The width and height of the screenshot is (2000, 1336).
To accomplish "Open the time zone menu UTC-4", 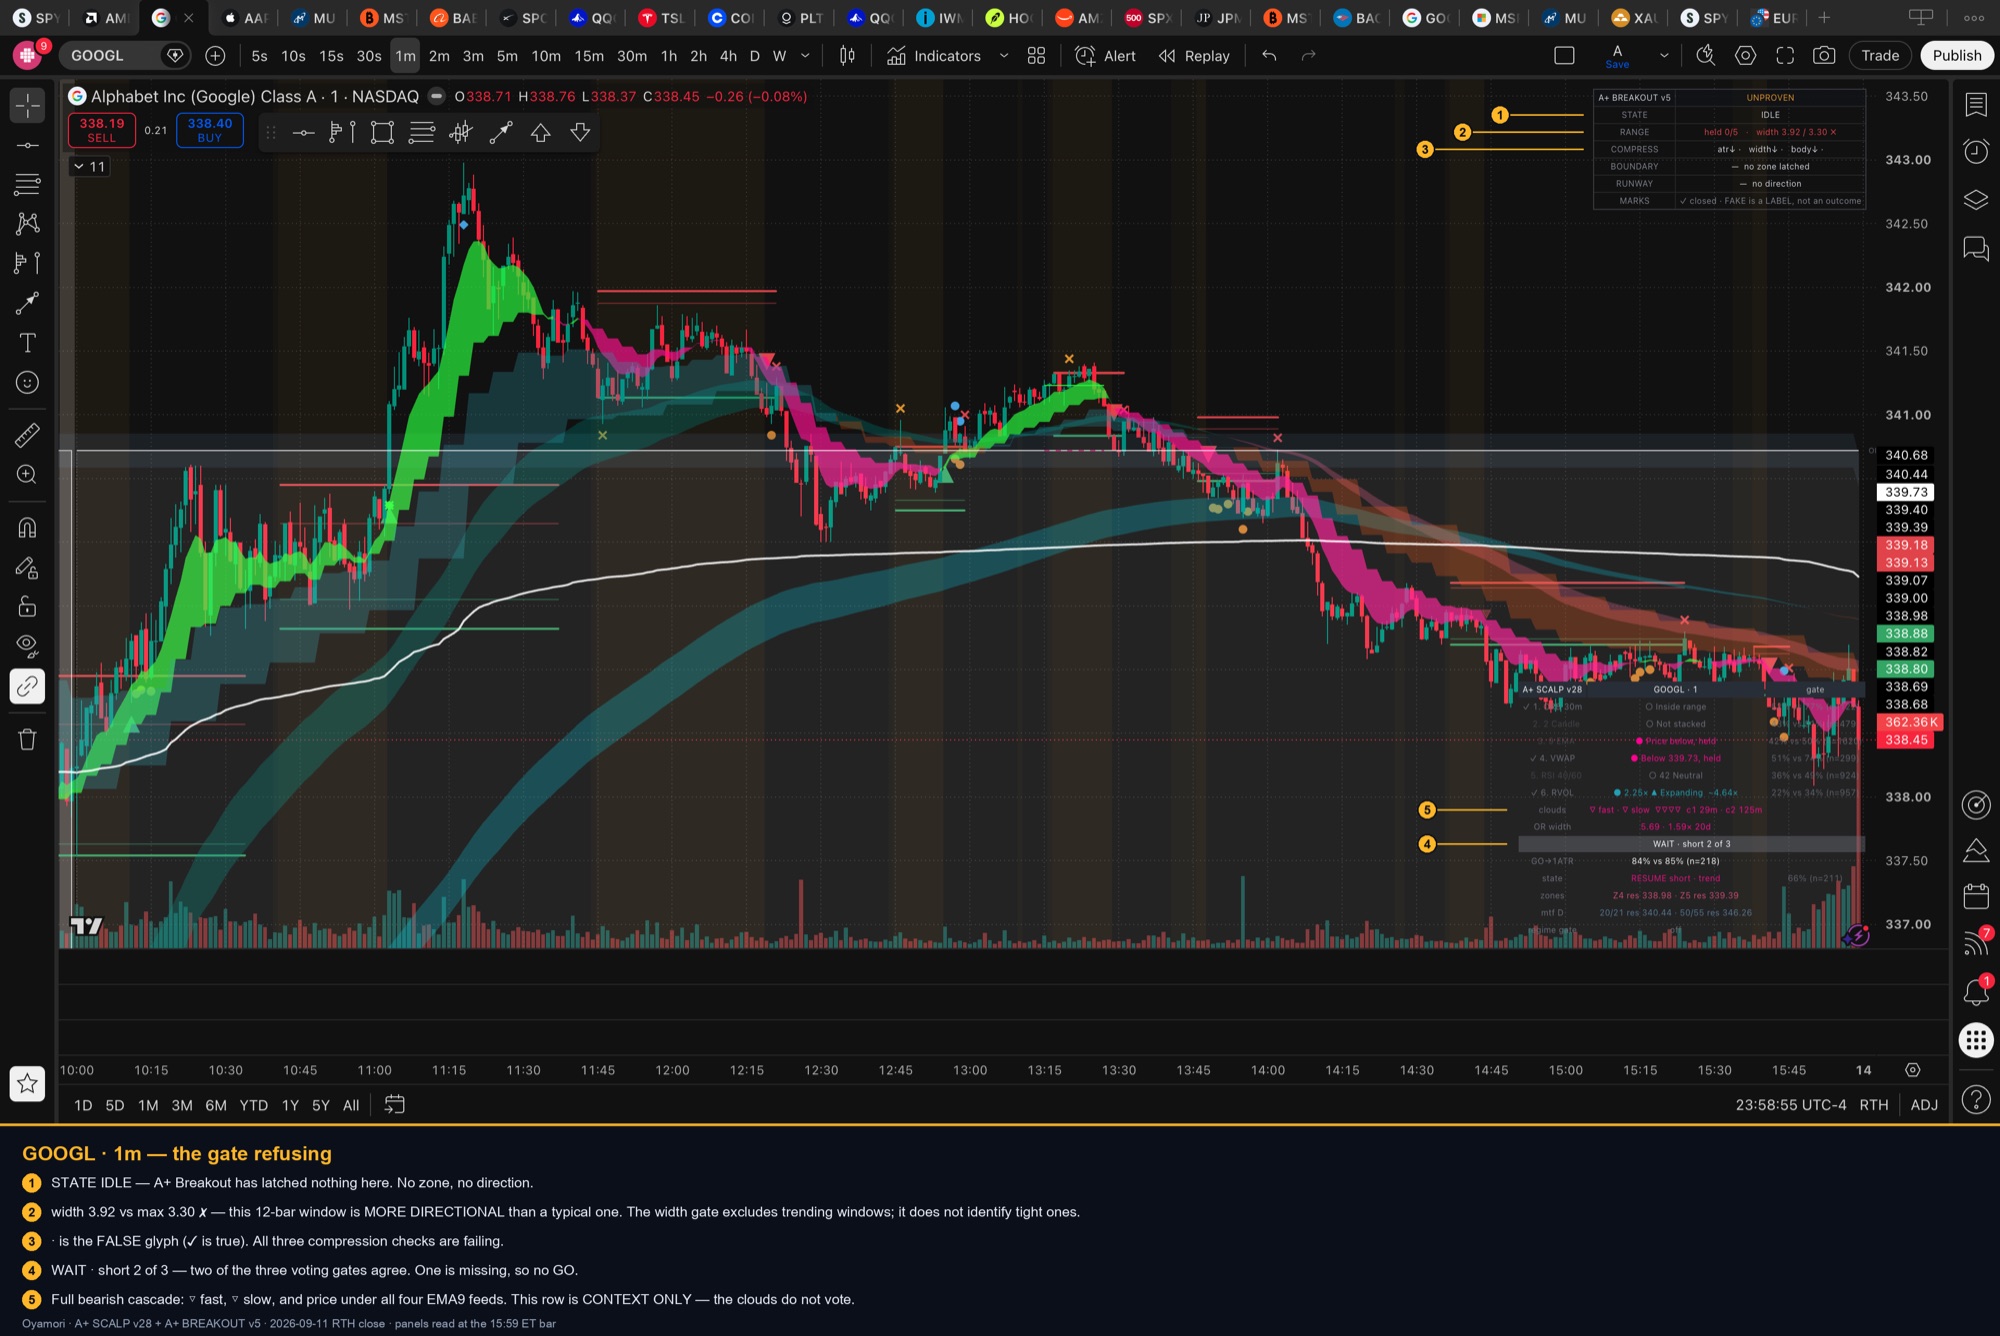I will tap(1791, 1105).
